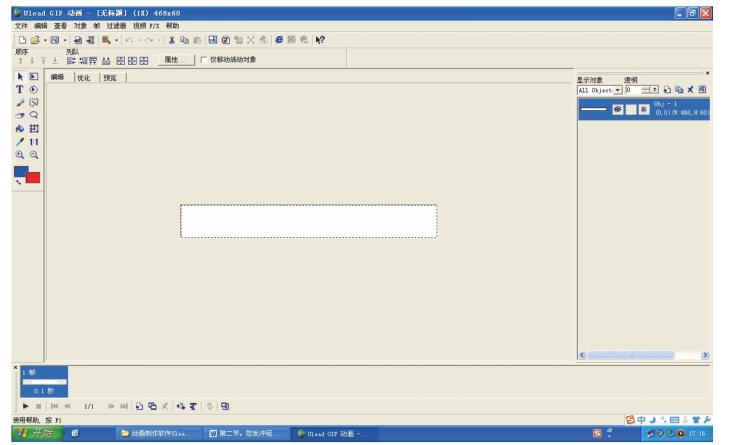
Task: Select the red background color swatch
Action: point(34,178)
